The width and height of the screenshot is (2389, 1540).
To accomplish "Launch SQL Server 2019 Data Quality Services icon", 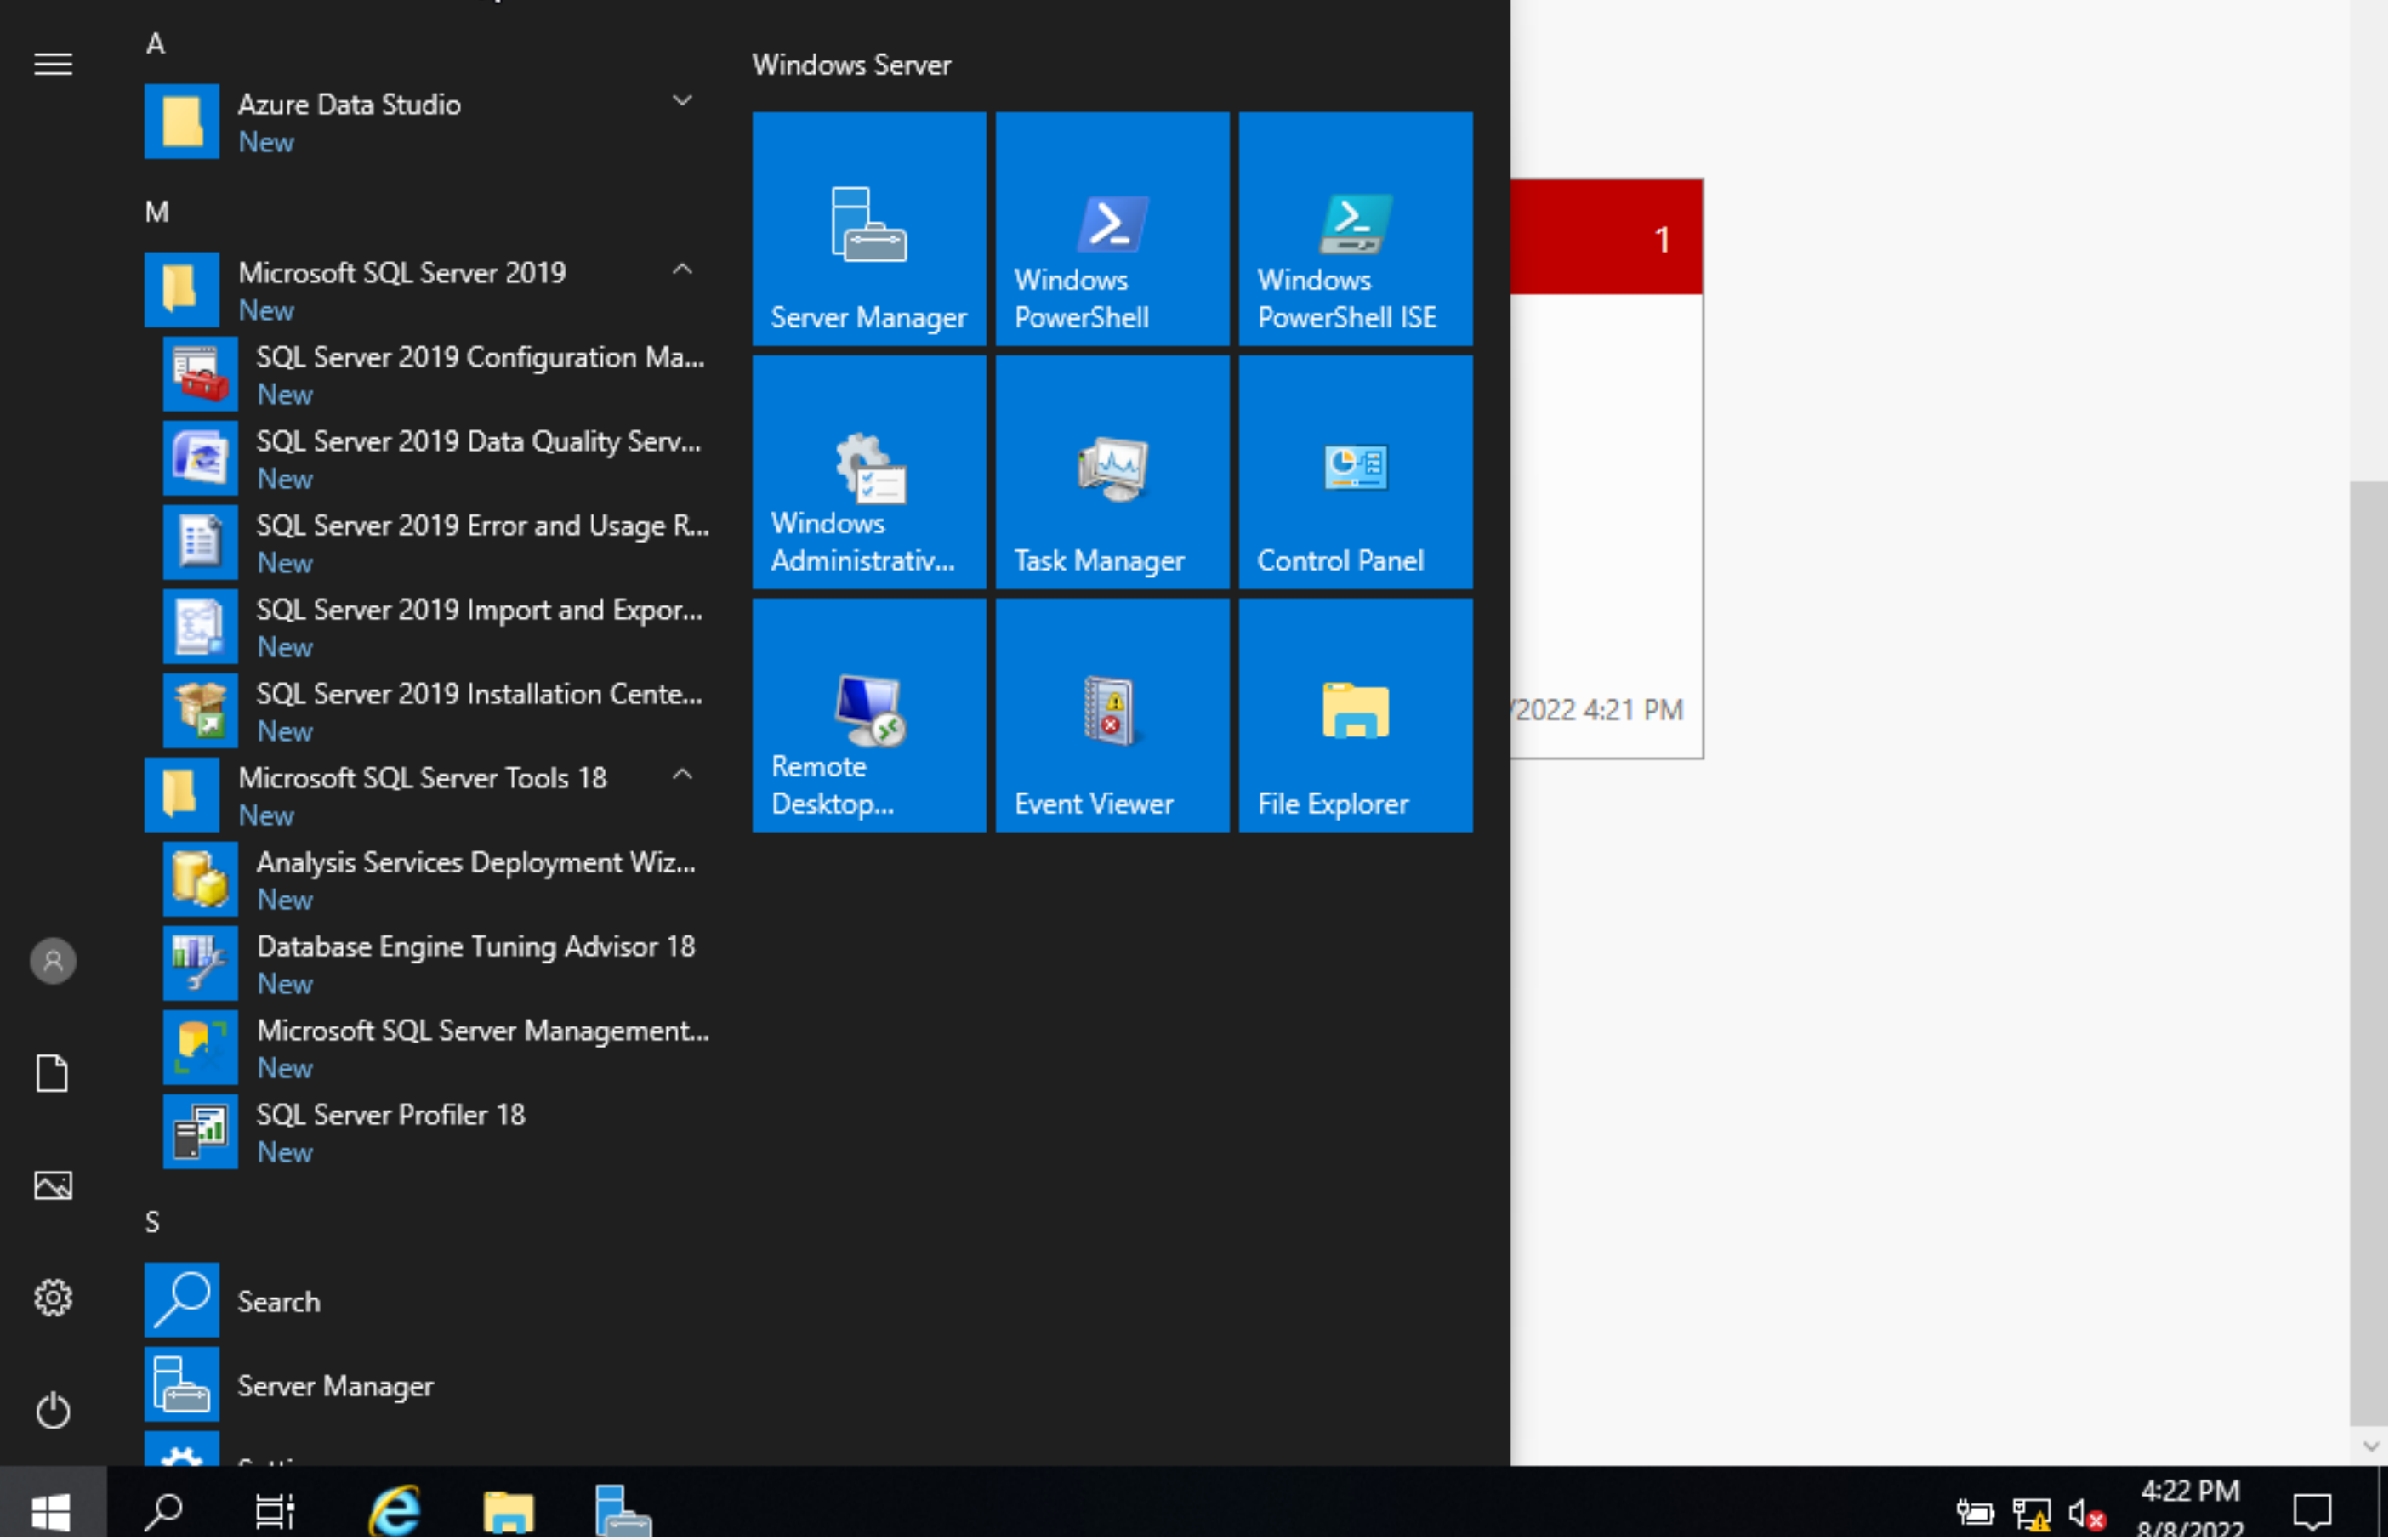I will (200, 458).
